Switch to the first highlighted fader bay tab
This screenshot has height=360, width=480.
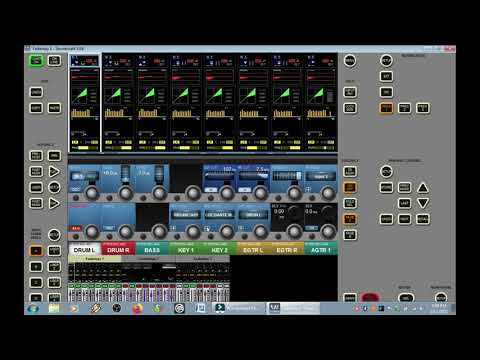click(95, 259)
